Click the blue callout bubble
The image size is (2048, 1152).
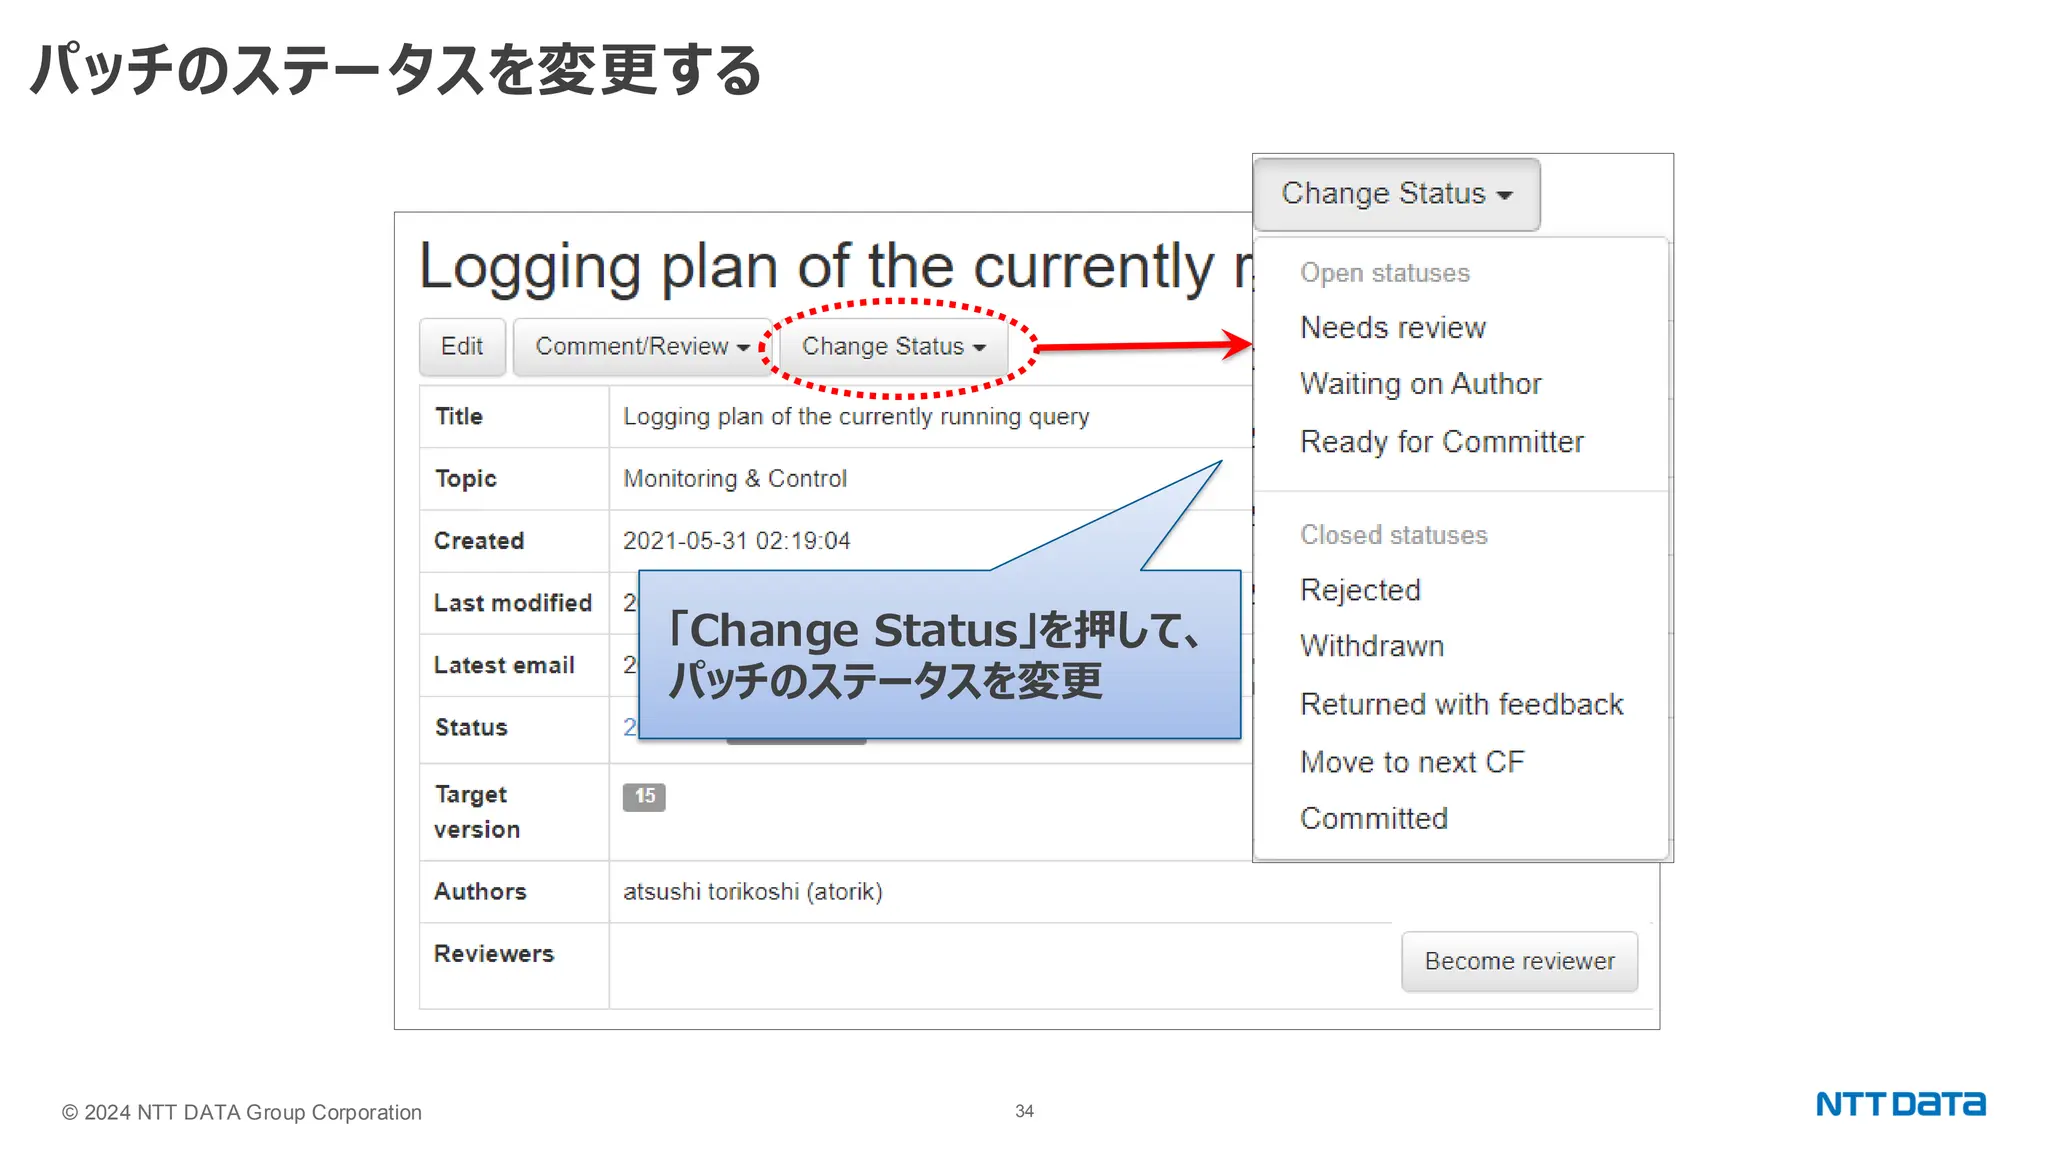point(938,655)
